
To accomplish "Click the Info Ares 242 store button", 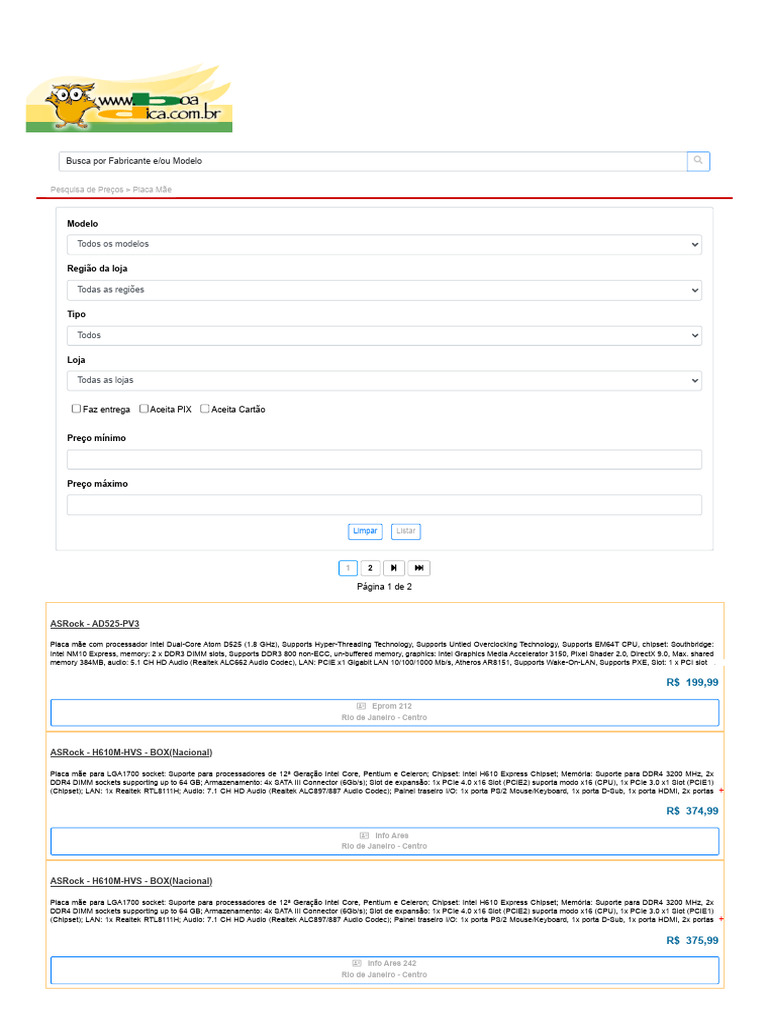I will click(385, 970).
